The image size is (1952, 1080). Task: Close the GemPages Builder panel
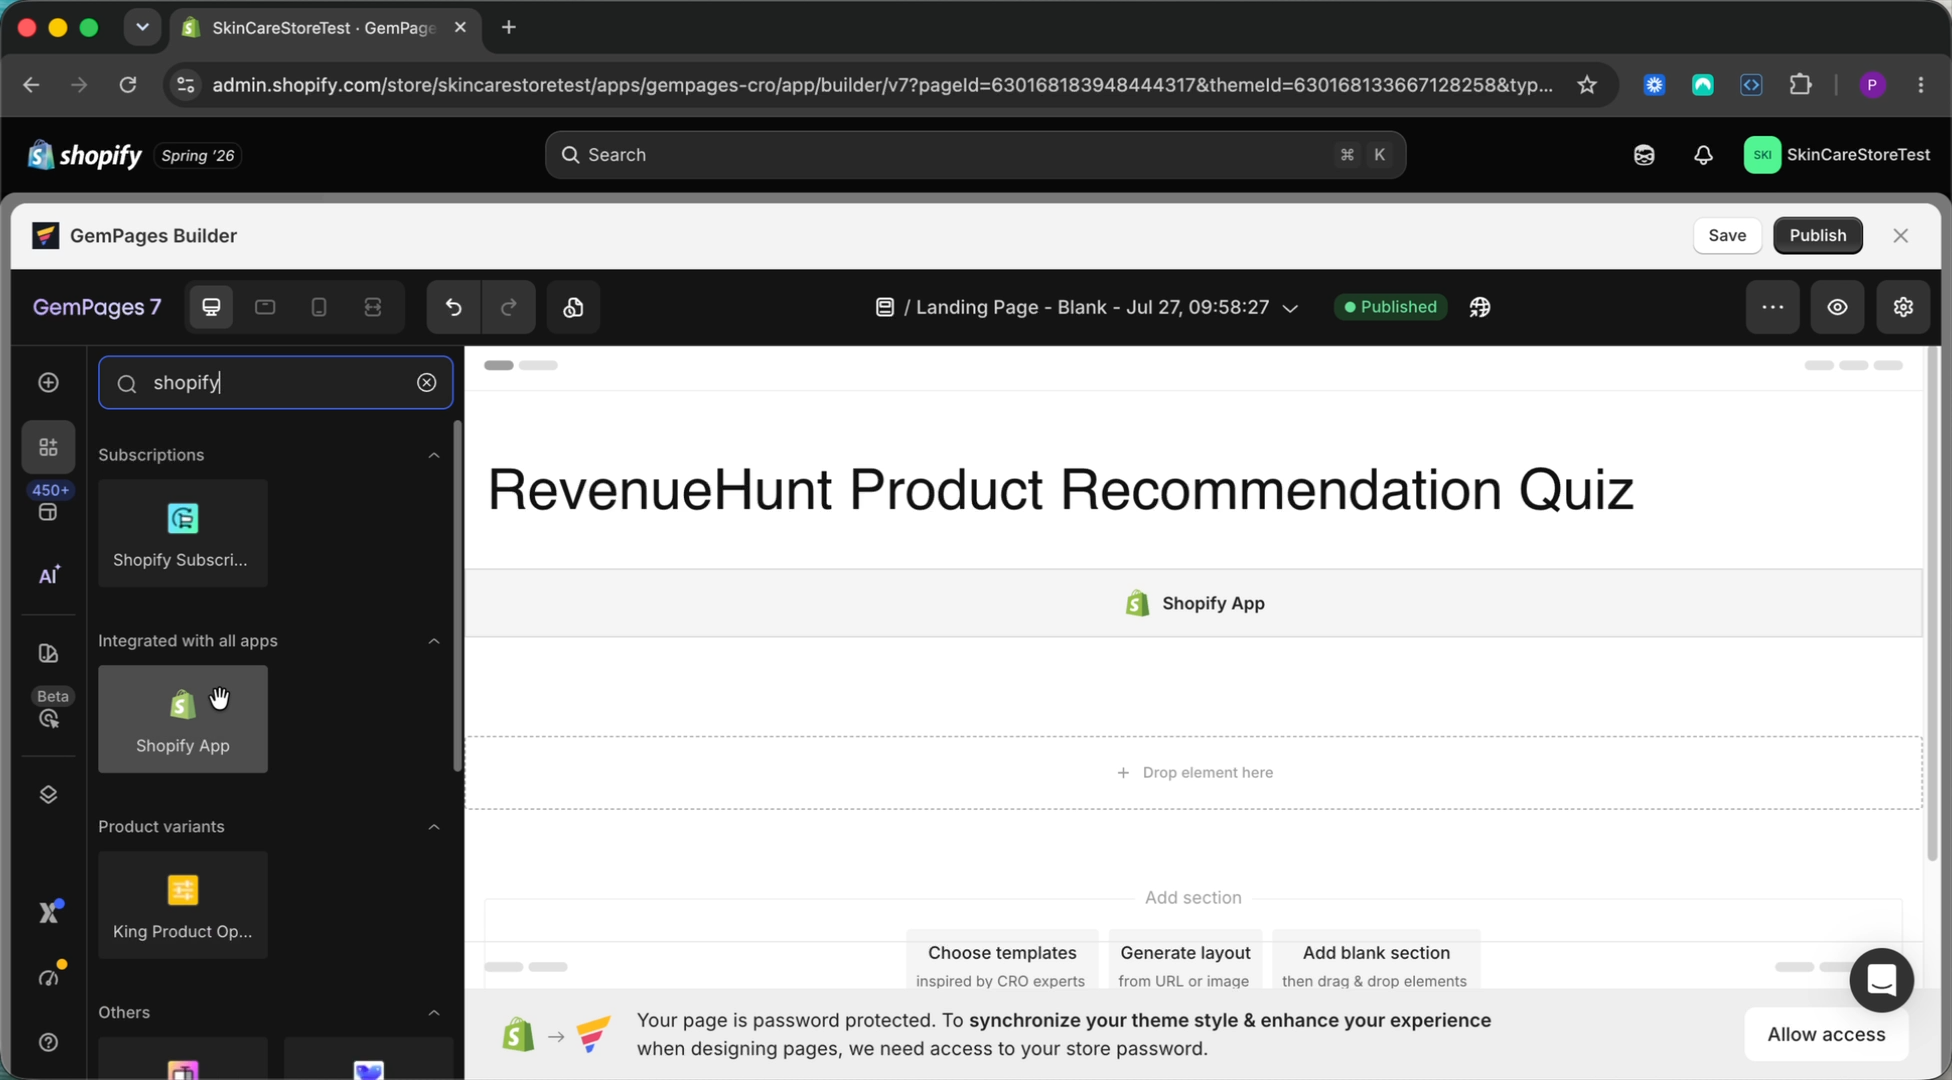coord(1900,236)
